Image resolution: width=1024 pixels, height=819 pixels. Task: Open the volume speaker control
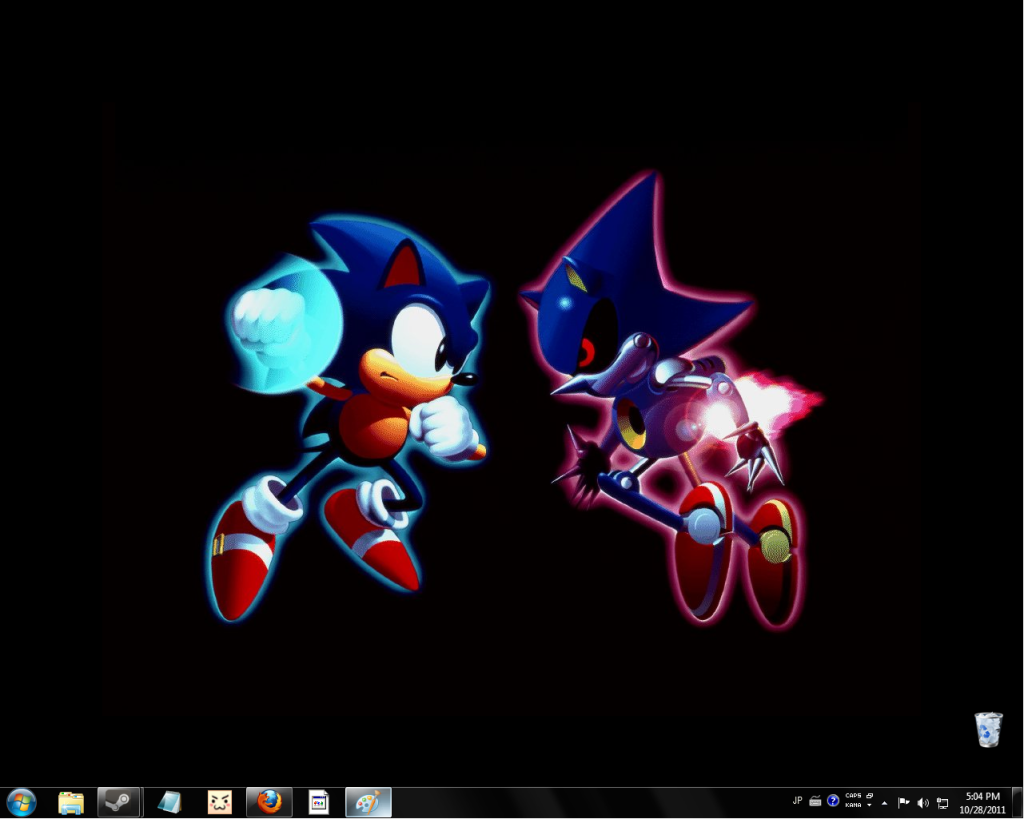pos(922,802)
